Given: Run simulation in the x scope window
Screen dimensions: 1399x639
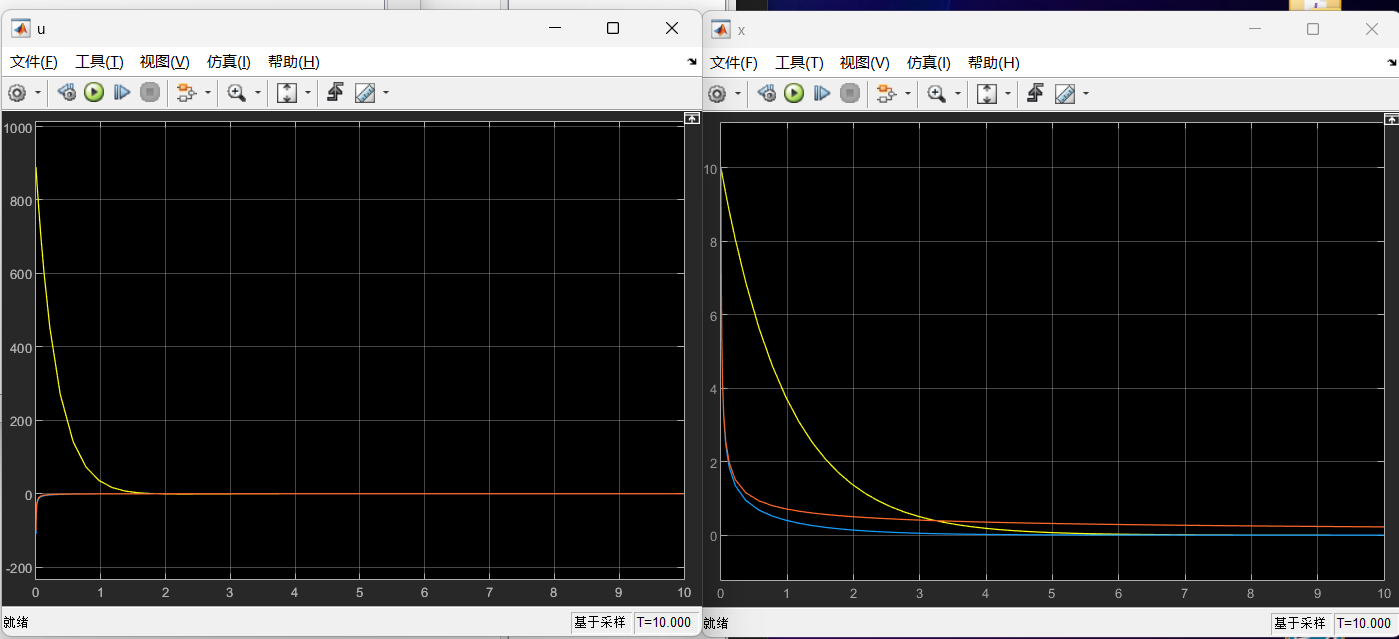Looking at the screenshot, I should point(794,94).
